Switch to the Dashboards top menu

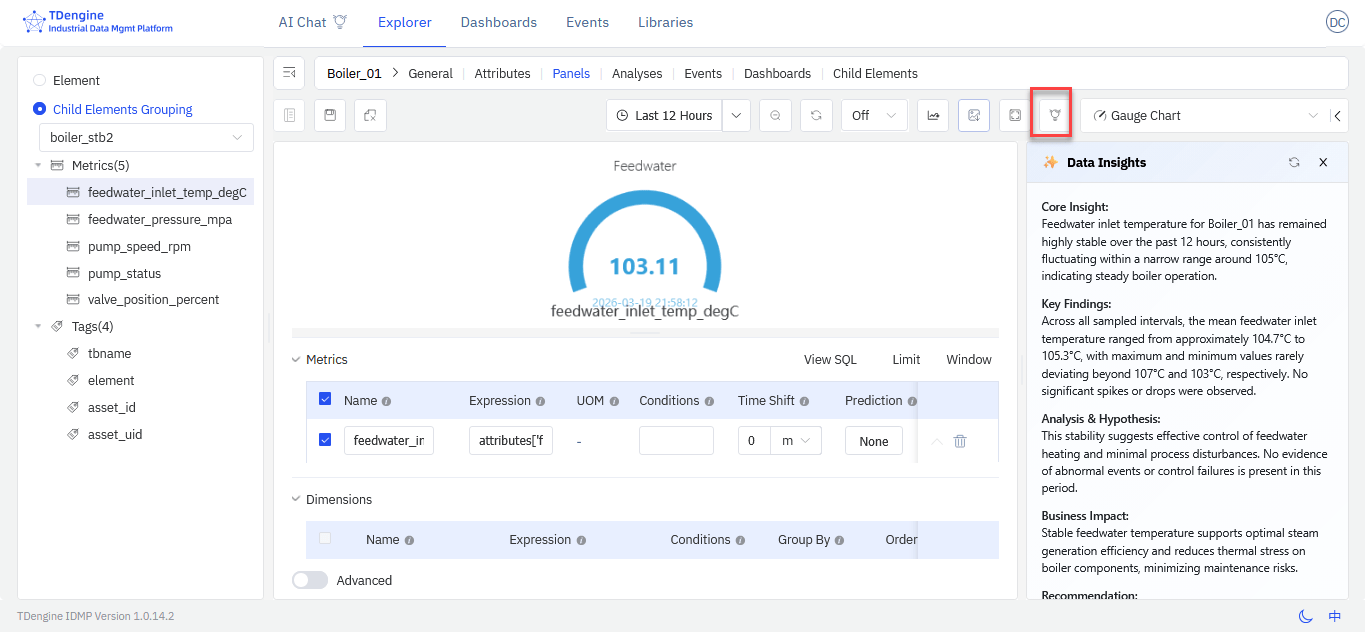(x=498, y=22)
